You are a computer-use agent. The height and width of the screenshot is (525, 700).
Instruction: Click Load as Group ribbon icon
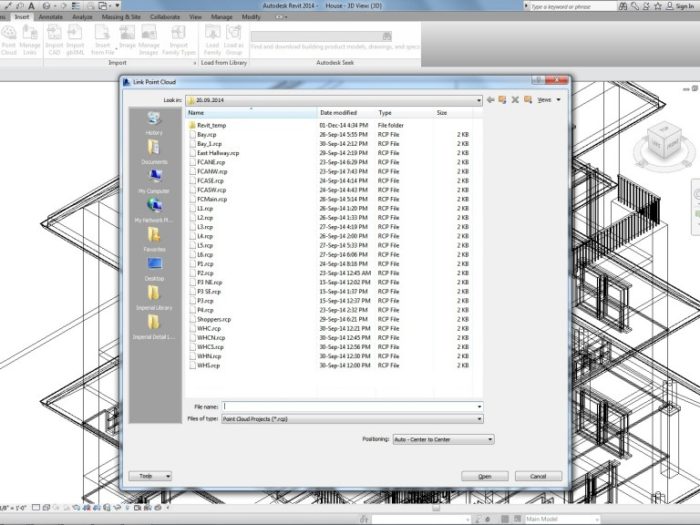coord(233,40)
